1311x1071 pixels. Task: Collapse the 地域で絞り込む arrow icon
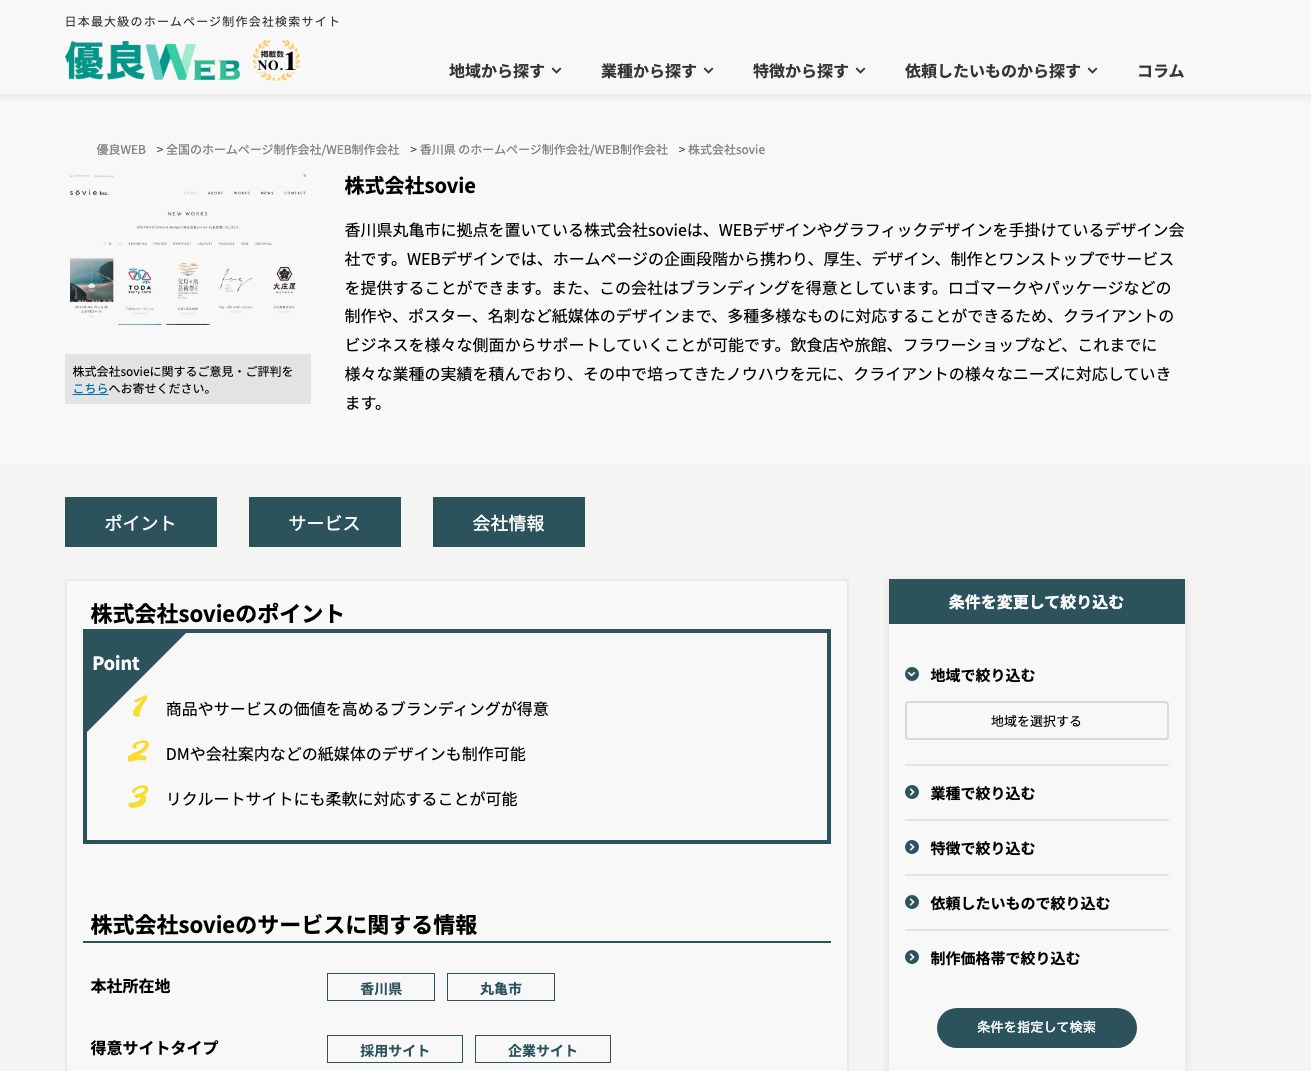coord(912,674)
